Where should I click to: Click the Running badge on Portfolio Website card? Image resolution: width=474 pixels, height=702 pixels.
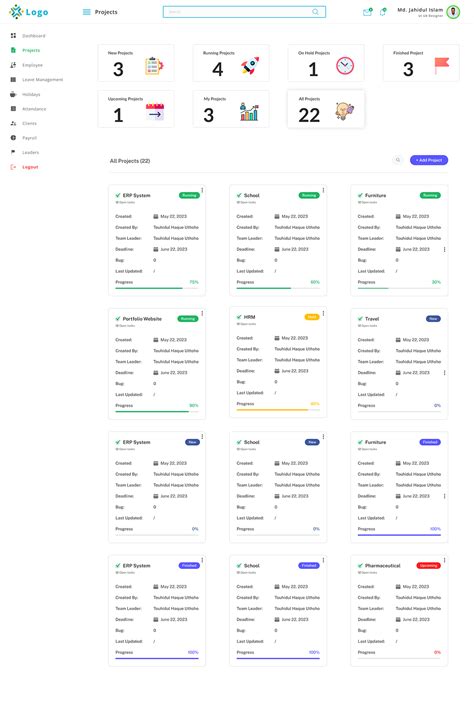click(188, 319)
